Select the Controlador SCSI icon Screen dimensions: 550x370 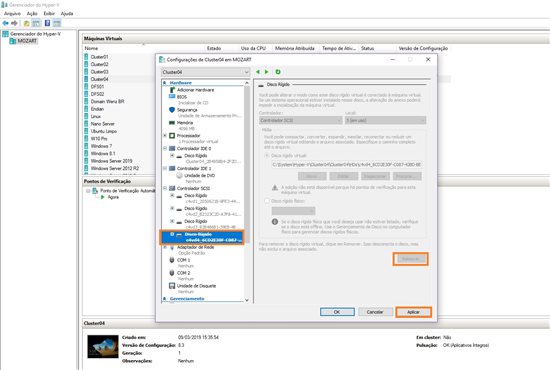coord(172,188)
